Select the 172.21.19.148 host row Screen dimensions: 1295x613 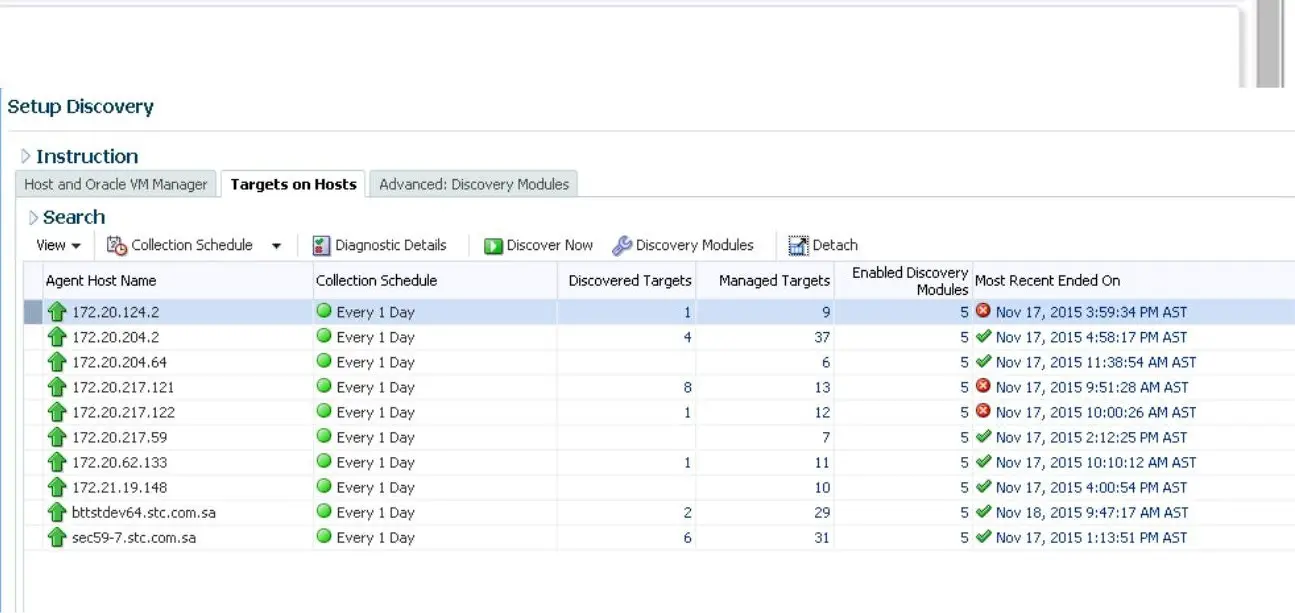click(660, 487)
